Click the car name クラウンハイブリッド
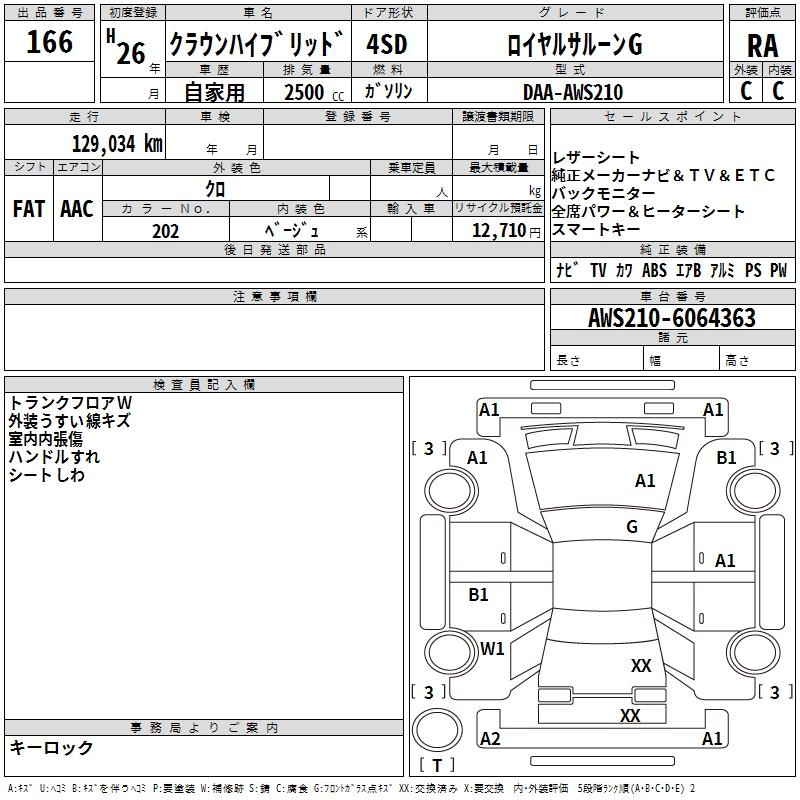Image resolution: width=800 pixels, height=800 pixels. (x=257, y=45)
